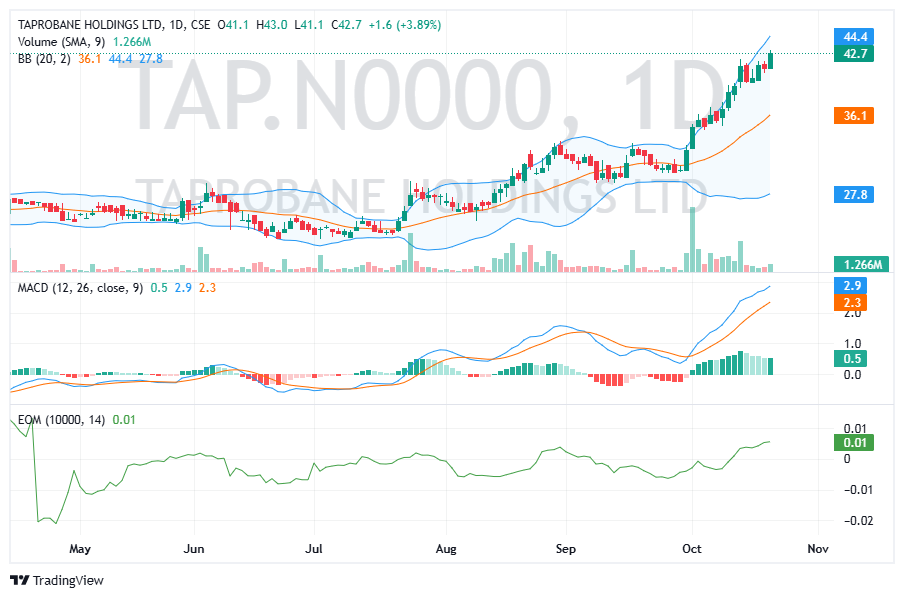The height and width of the screenshot is (598, 904).
Task: Click the Aug label on time axis
Action: point(446,548)
